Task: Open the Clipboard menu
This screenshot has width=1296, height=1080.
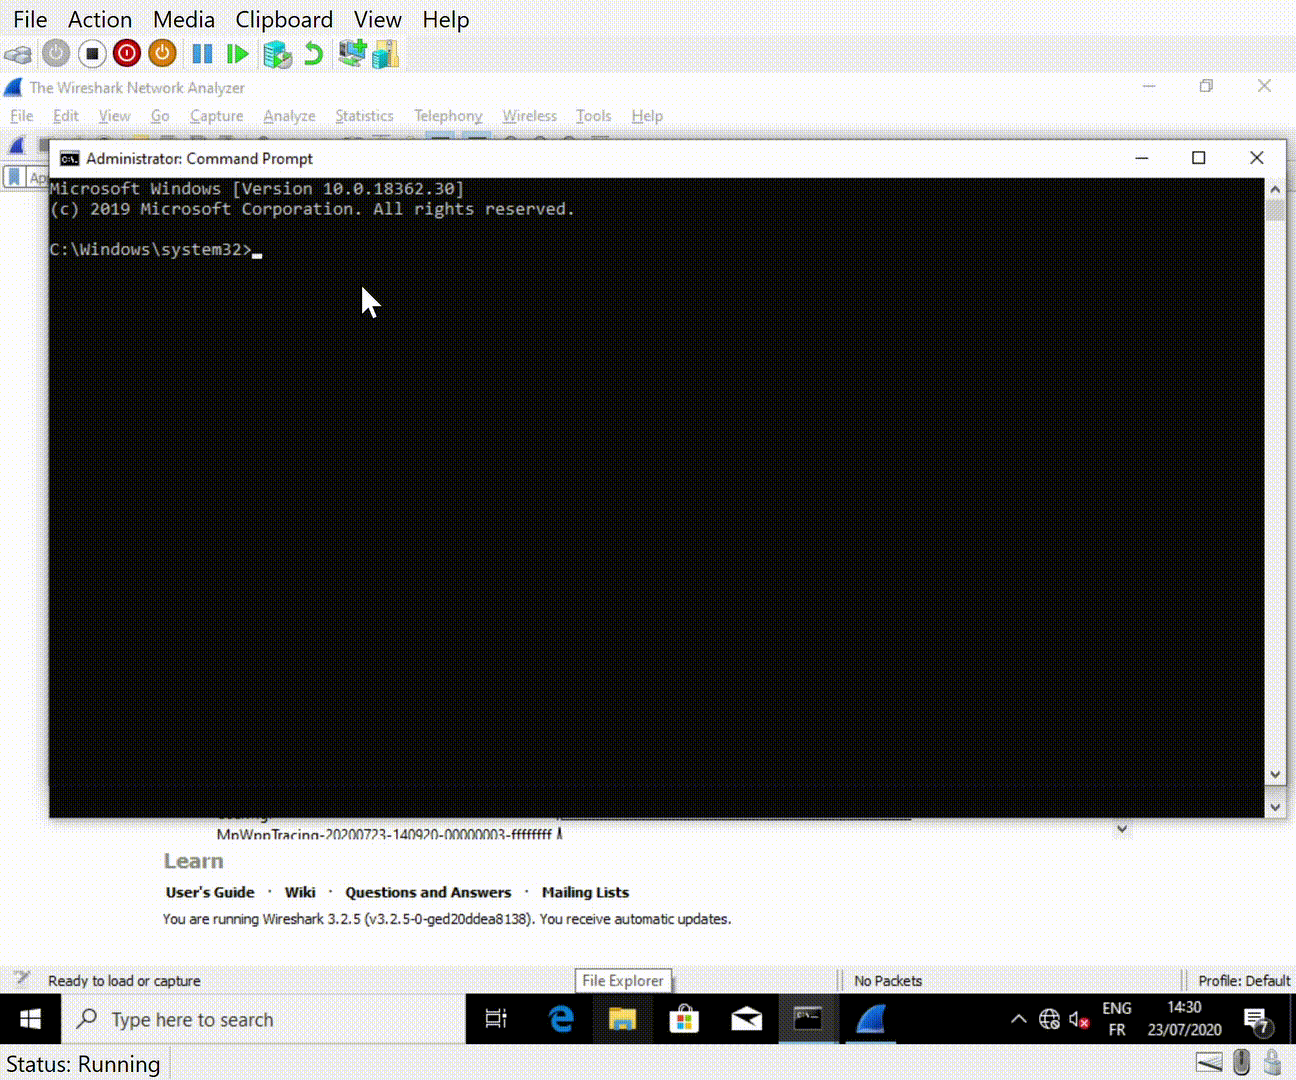Action: point(284,20)
